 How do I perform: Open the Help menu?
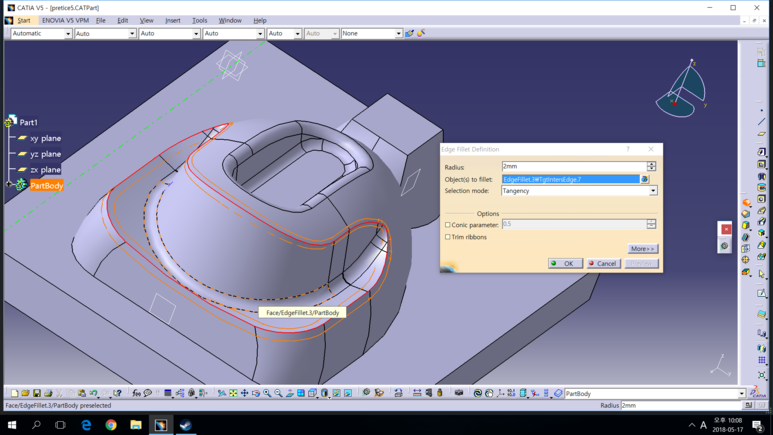[260, 20]
